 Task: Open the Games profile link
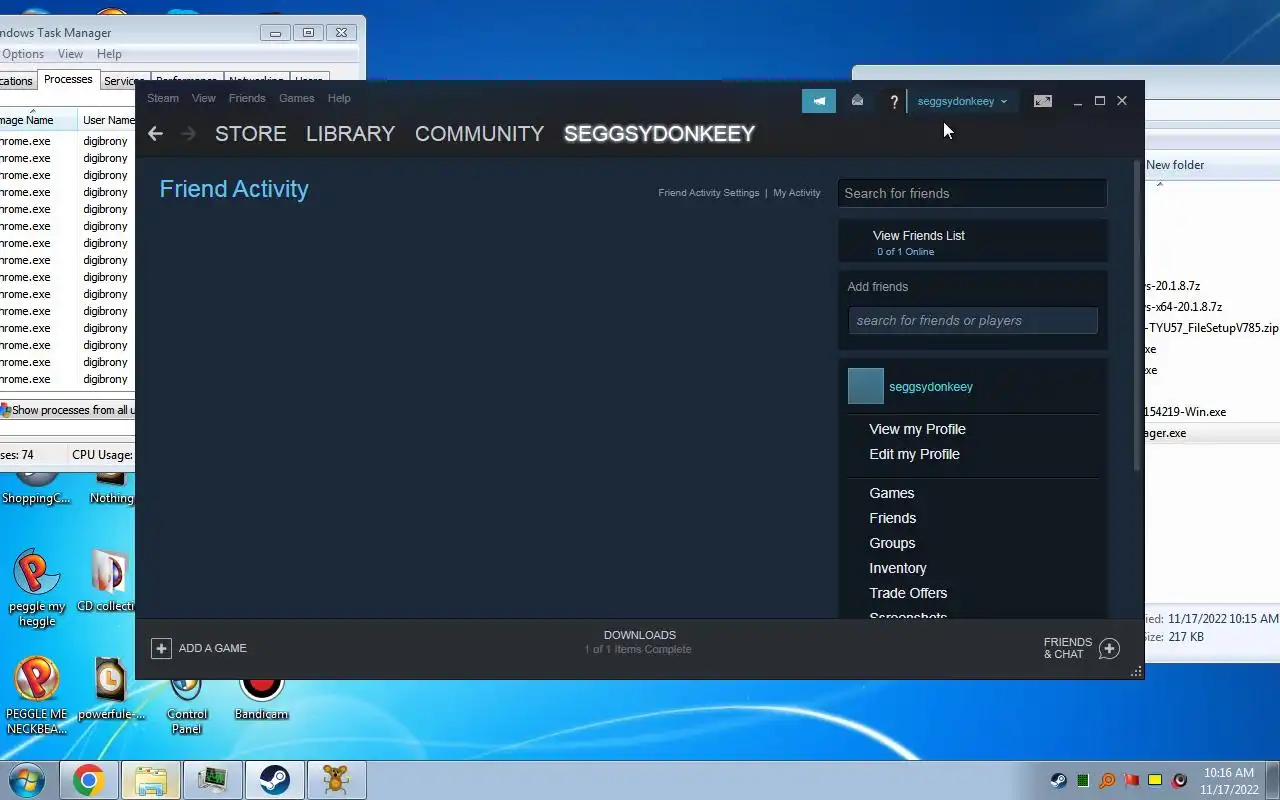click(x=892, y=493)
